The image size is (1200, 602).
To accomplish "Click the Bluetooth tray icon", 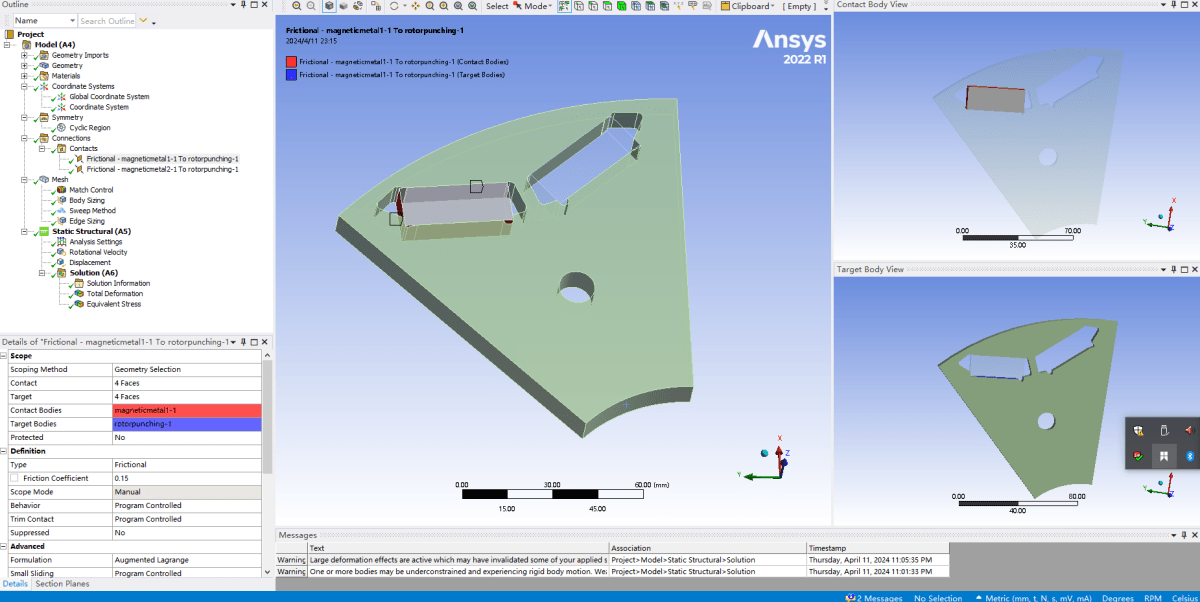I will (x=1190, y=455).
